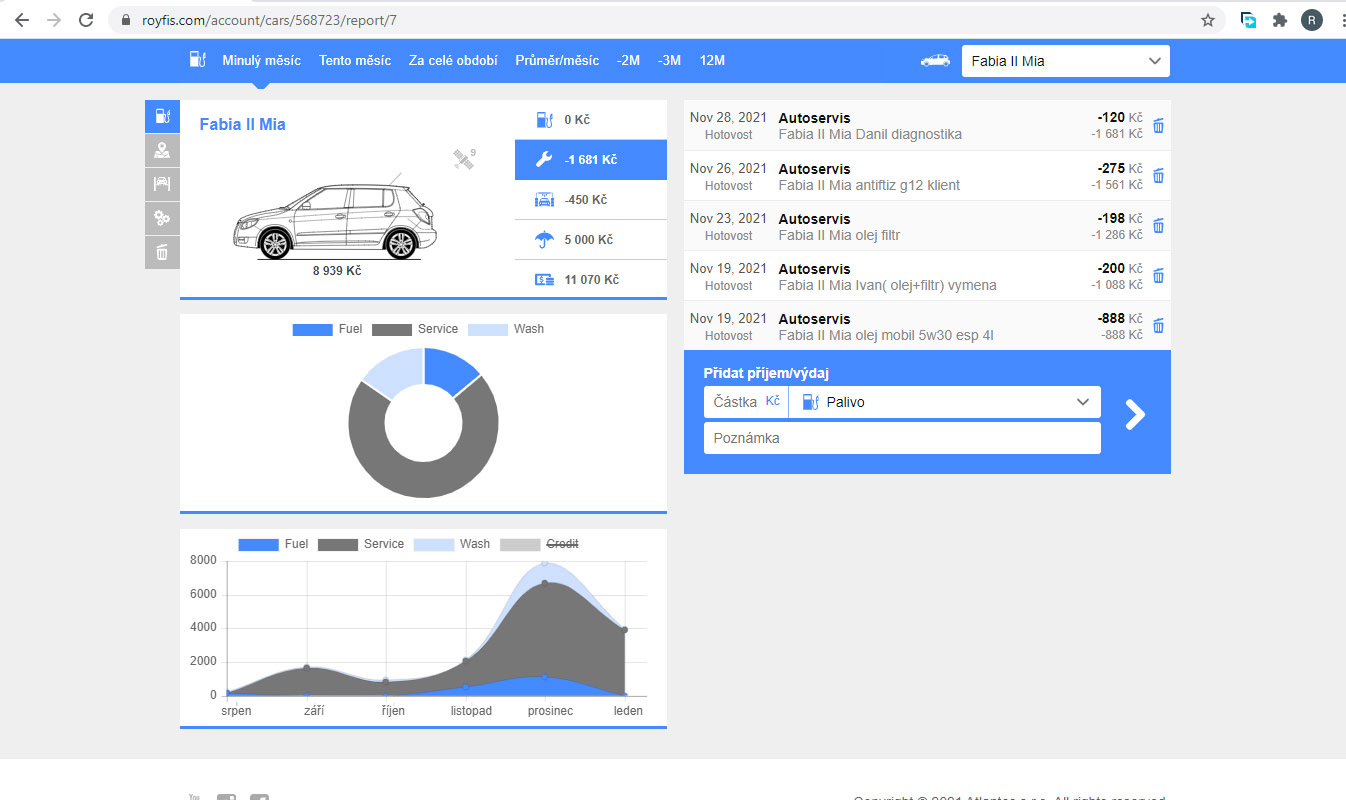
Task: Switch to Za celé období tab
Action: pos(453,60)
